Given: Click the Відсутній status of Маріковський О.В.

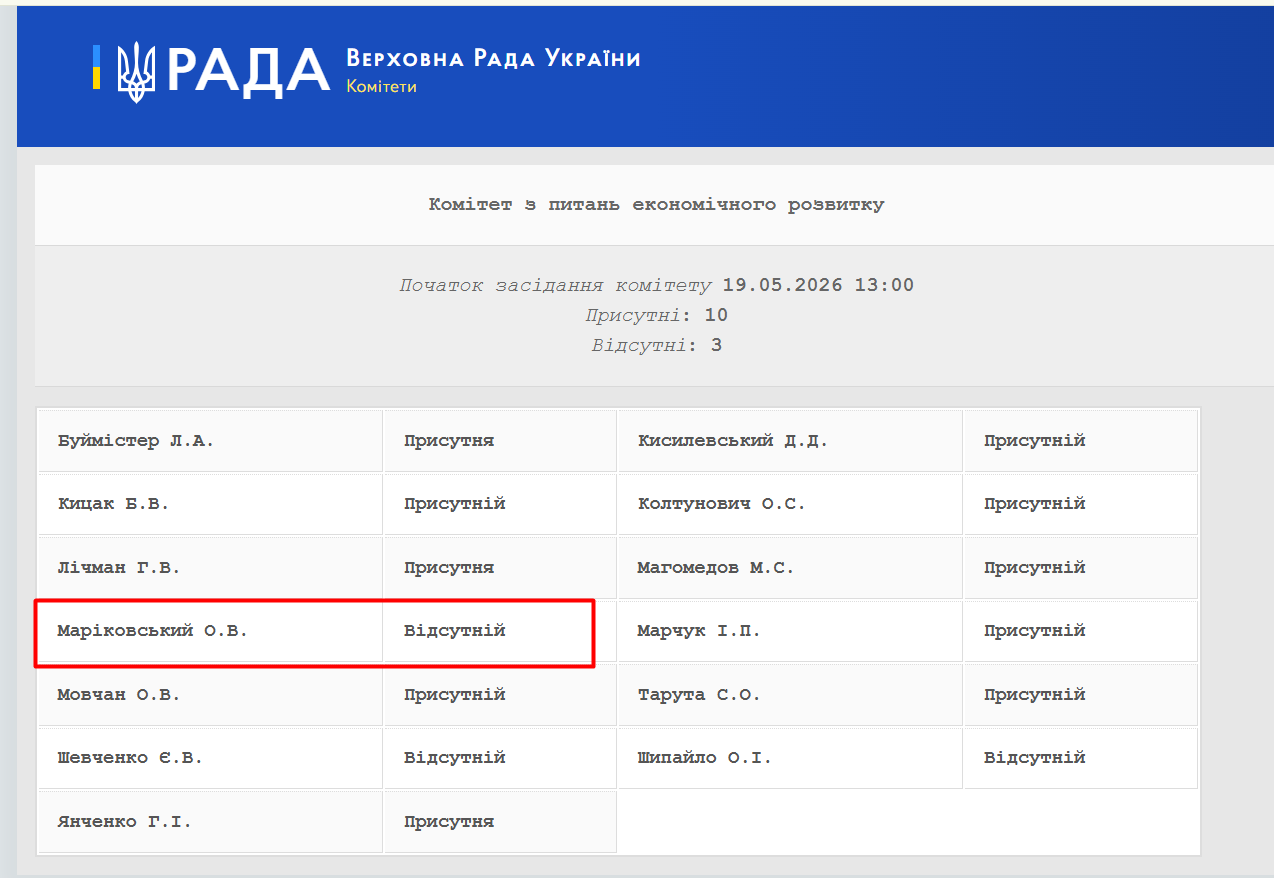Looking at the screenshot, I should [455, 631].
